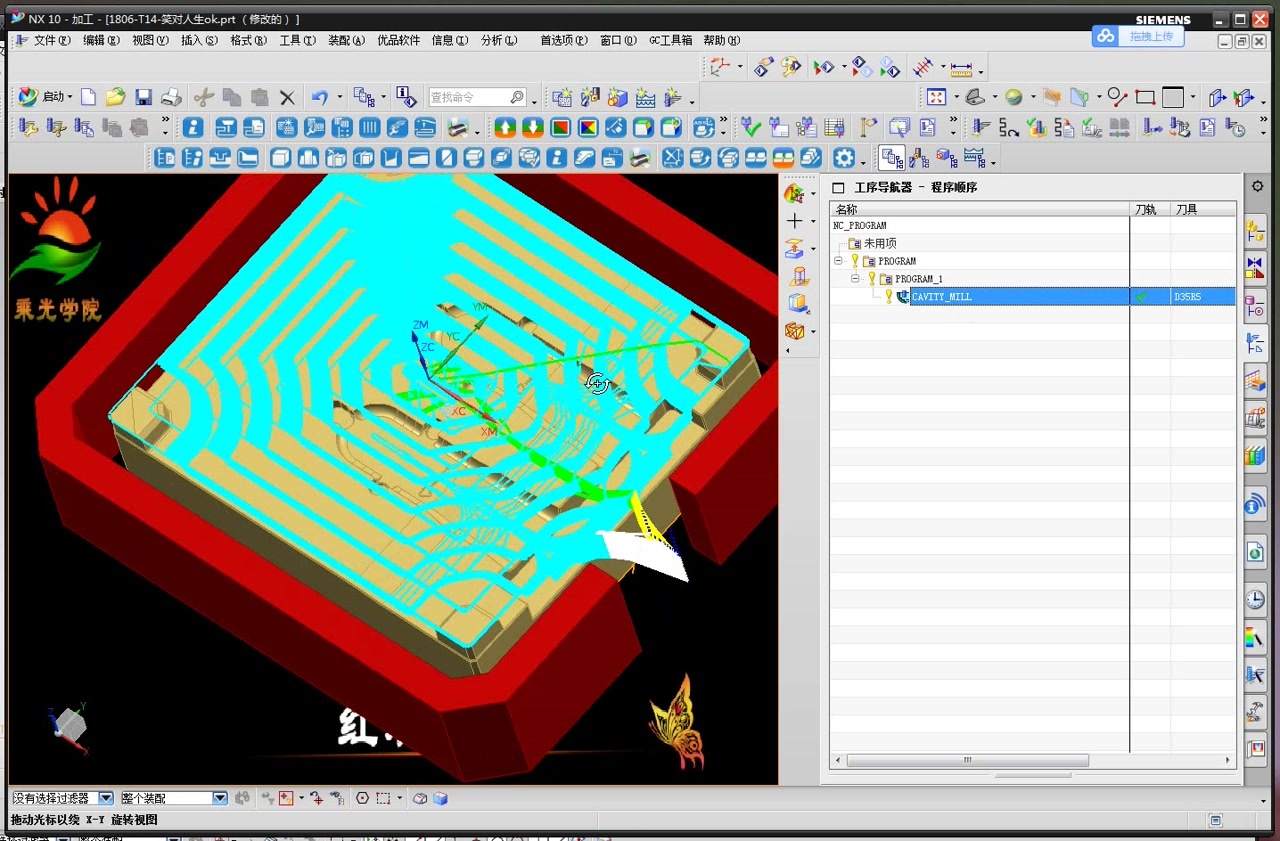Click into the 查找命令 search field
This screenshot has height=841, width=1280.
[x=477, y=97]
